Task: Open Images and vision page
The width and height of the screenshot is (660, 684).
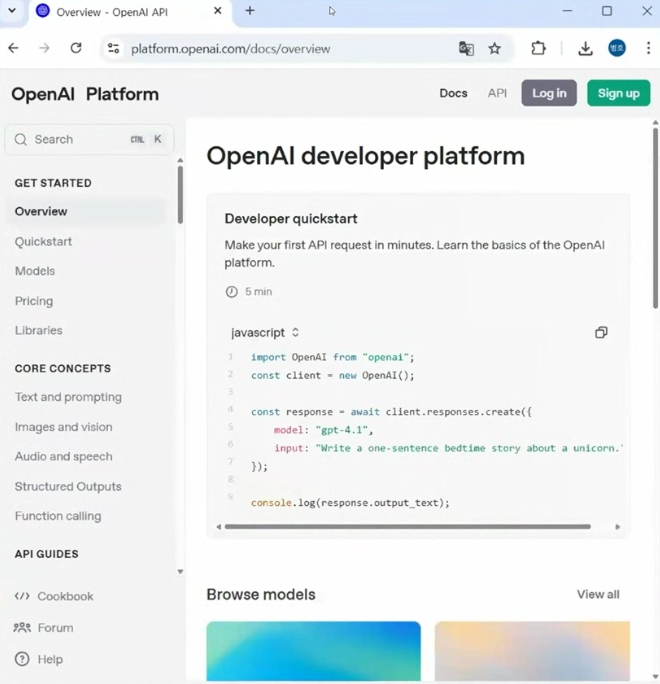Action: tap(63, 427)
